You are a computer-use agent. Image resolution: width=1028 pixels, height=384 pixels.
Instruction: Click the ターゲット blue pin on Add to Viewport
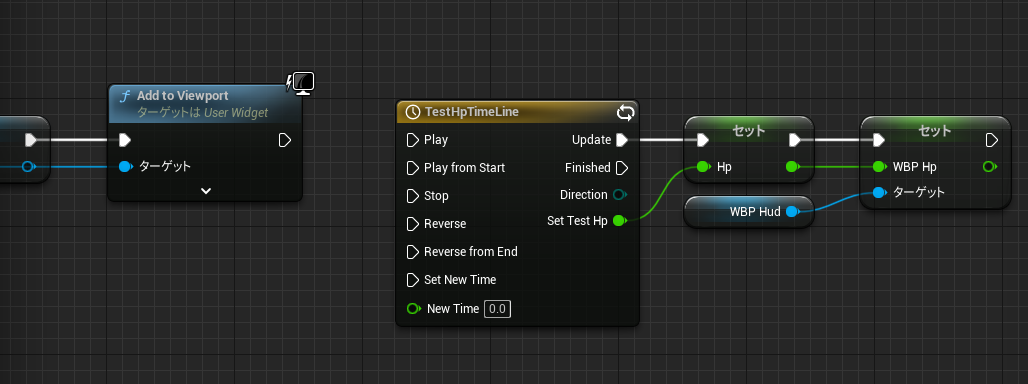click(x=126, y=166)
